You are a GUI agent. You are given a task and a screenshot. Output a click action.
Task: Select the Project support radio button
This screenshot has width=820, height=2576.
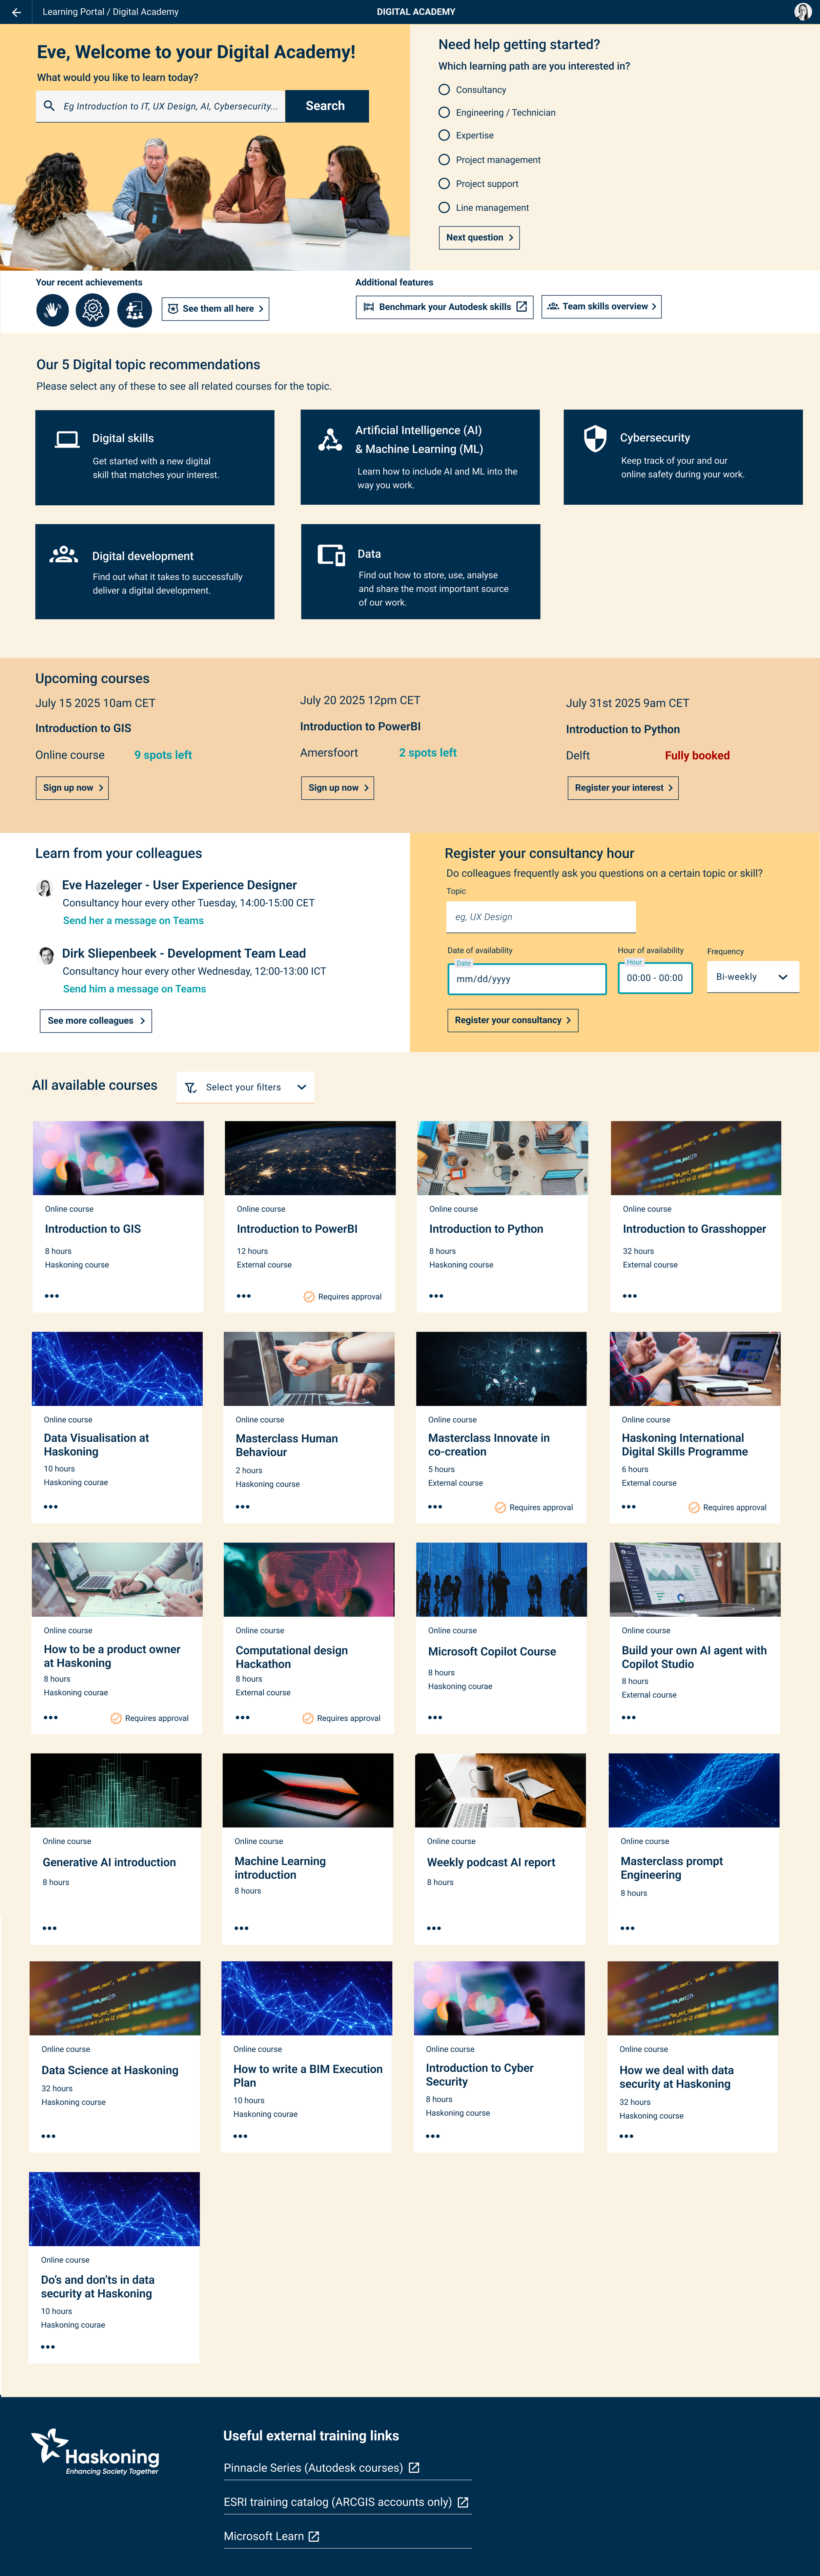pyautogui.click(x=444, y=184)
